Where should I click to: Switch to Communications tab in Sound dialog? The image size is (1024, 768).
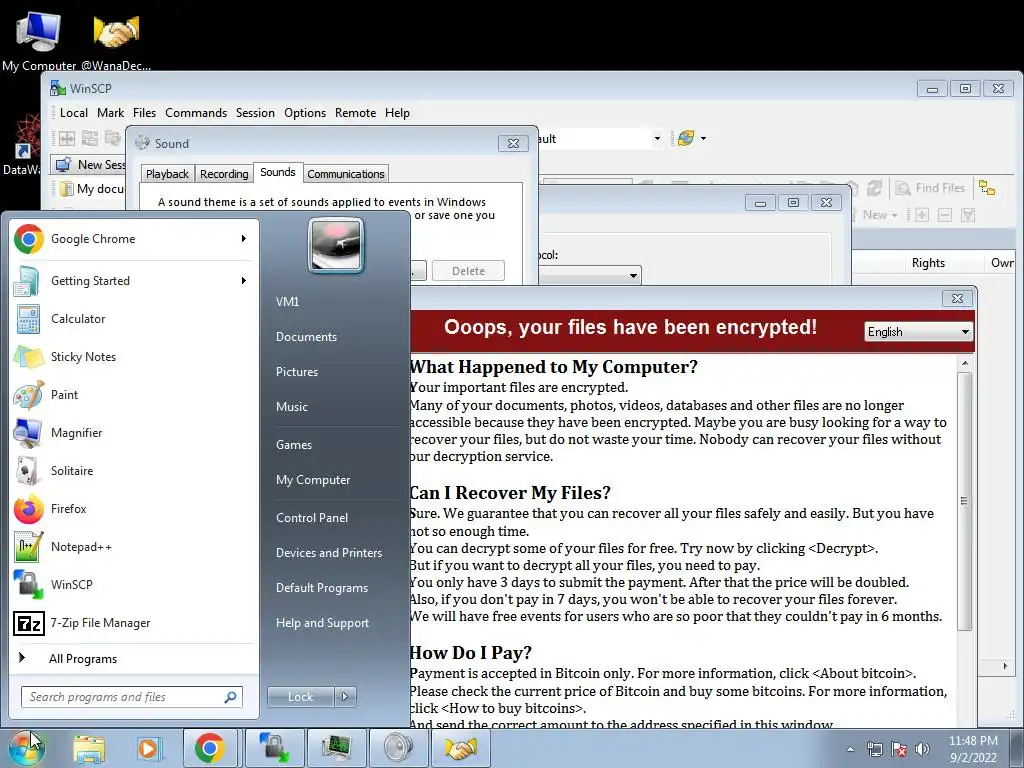pyautogui.click(x=346, y=174)
